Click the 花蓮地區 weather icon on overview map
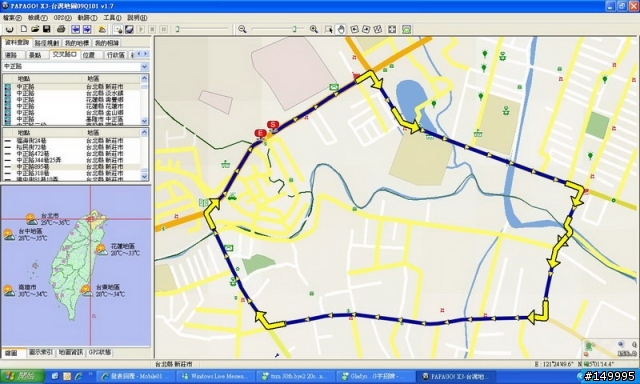 (x=102, y=249)
